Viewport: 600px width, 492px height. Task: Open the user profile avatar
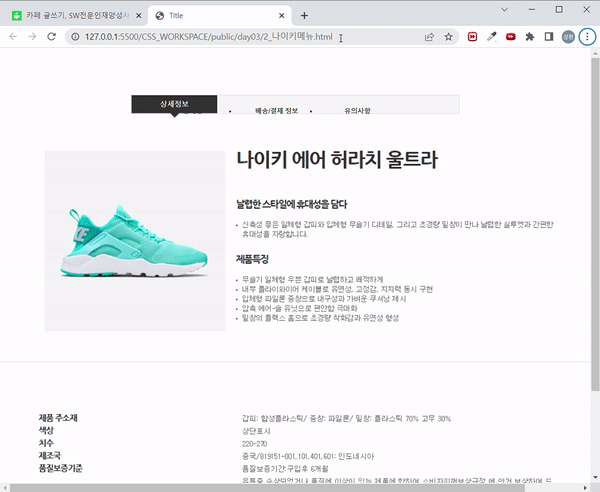568,37
